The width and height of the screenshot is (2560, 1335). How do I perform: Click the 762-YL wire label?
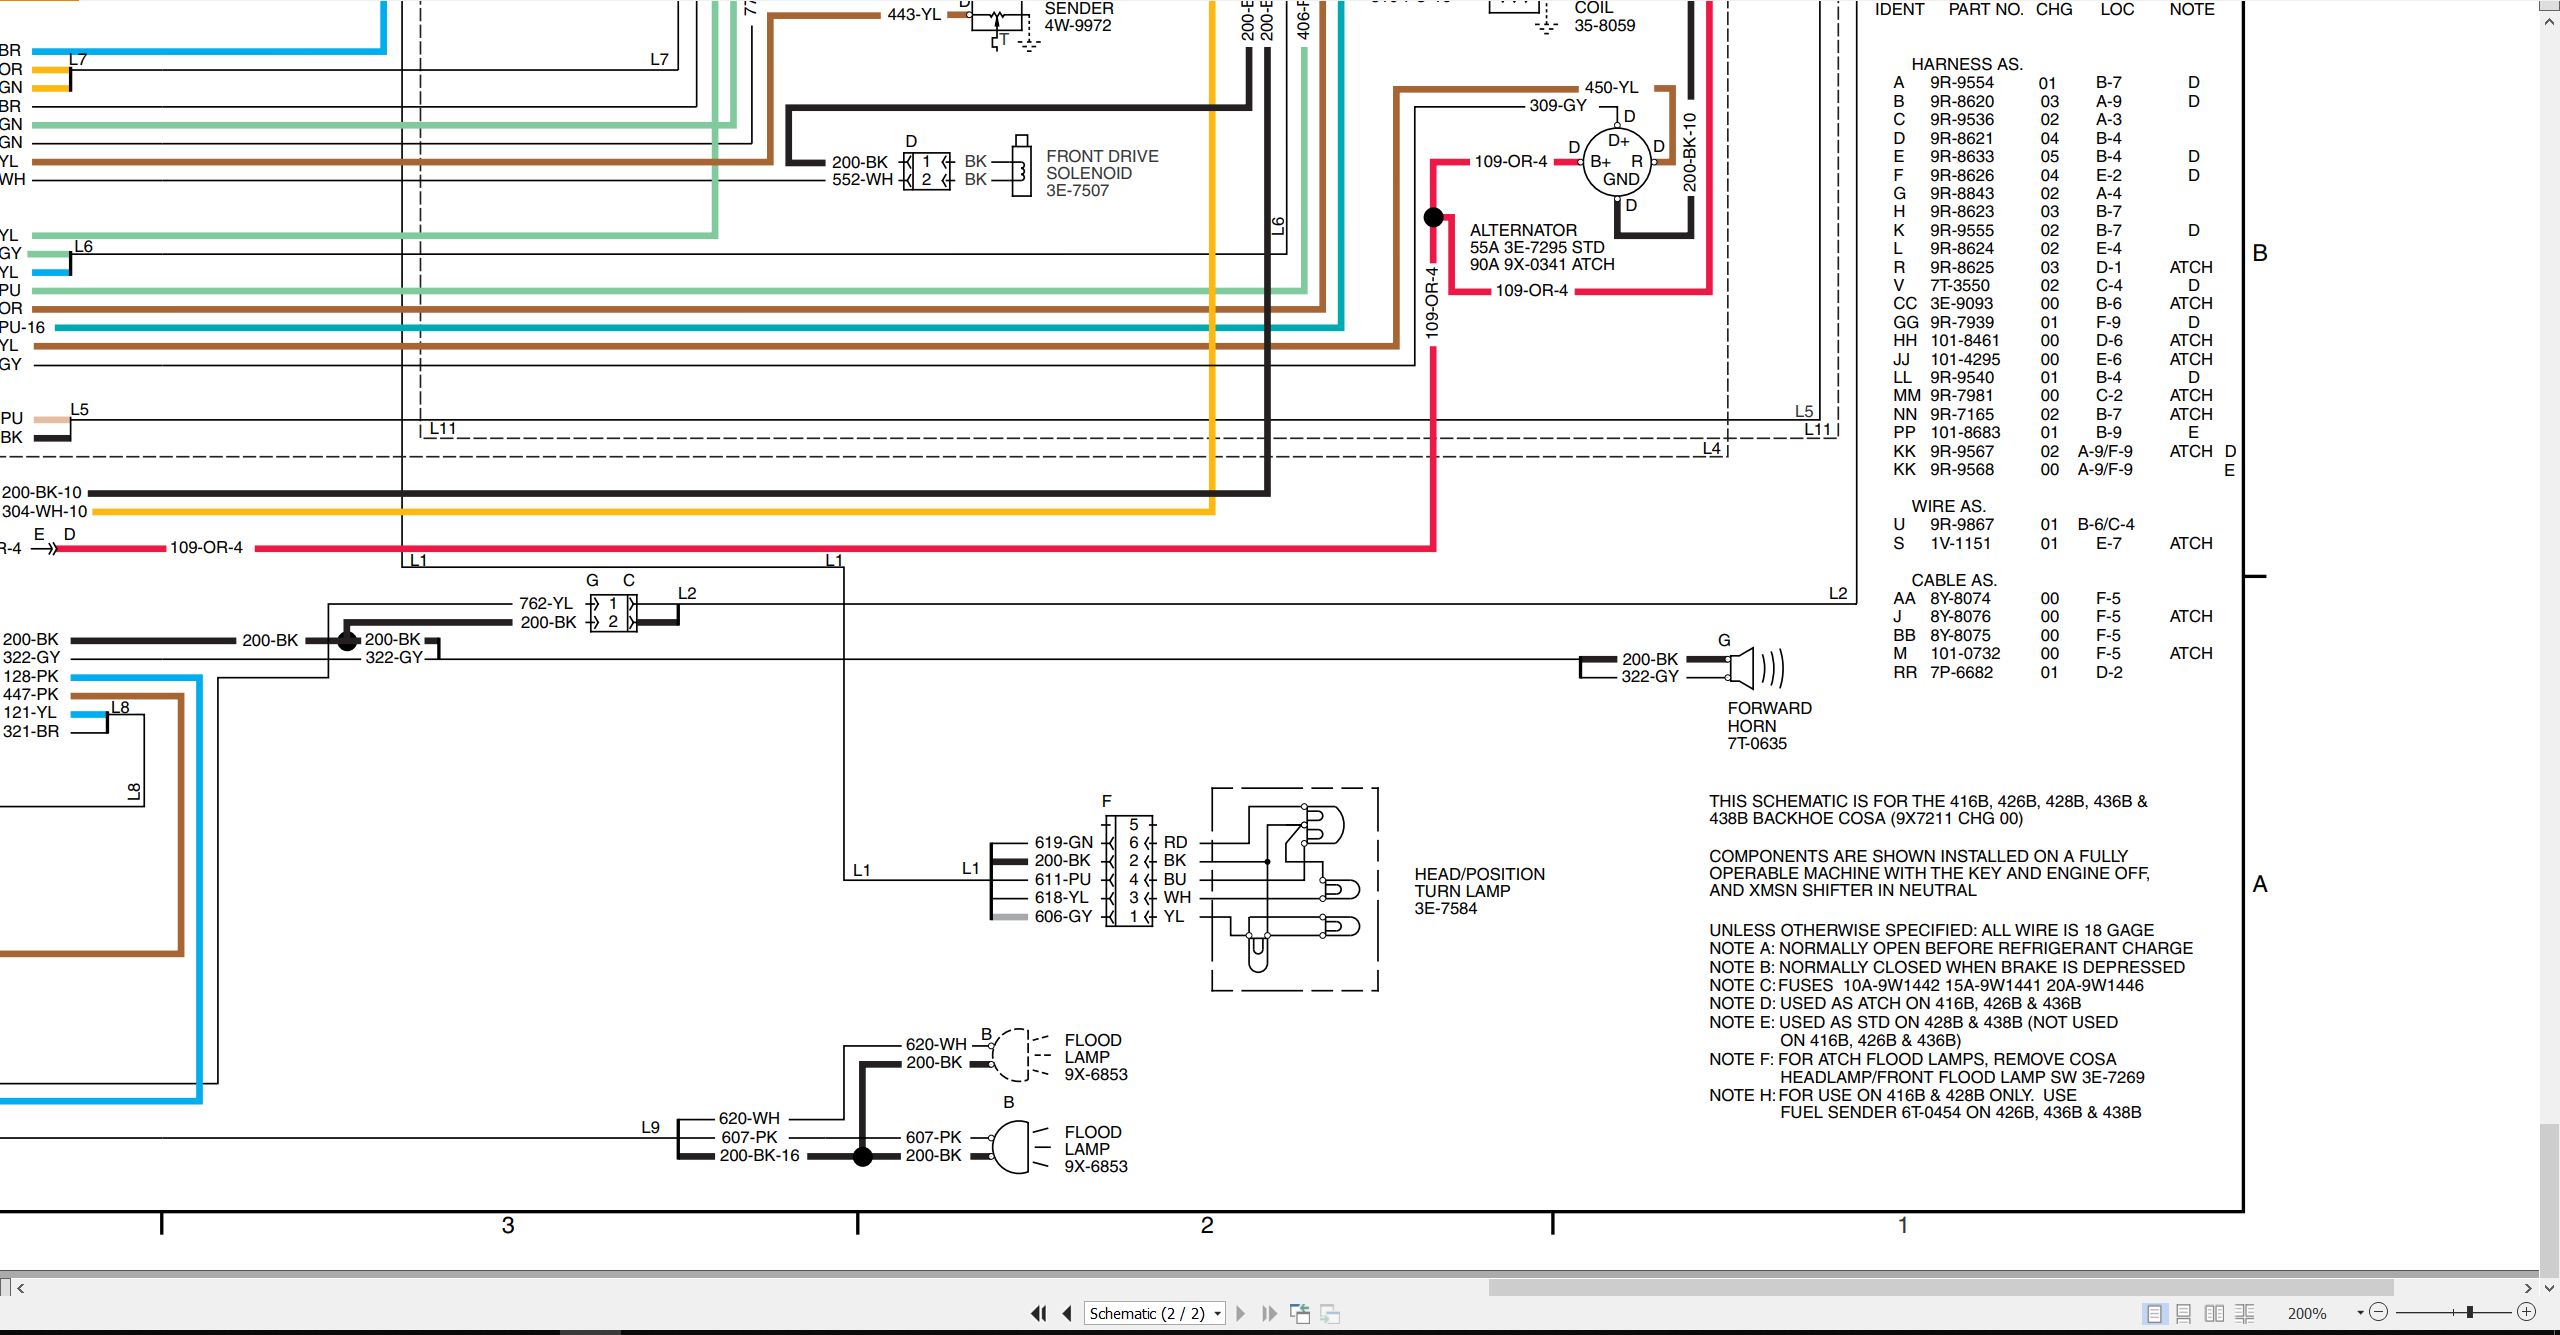tap(546, 603)
